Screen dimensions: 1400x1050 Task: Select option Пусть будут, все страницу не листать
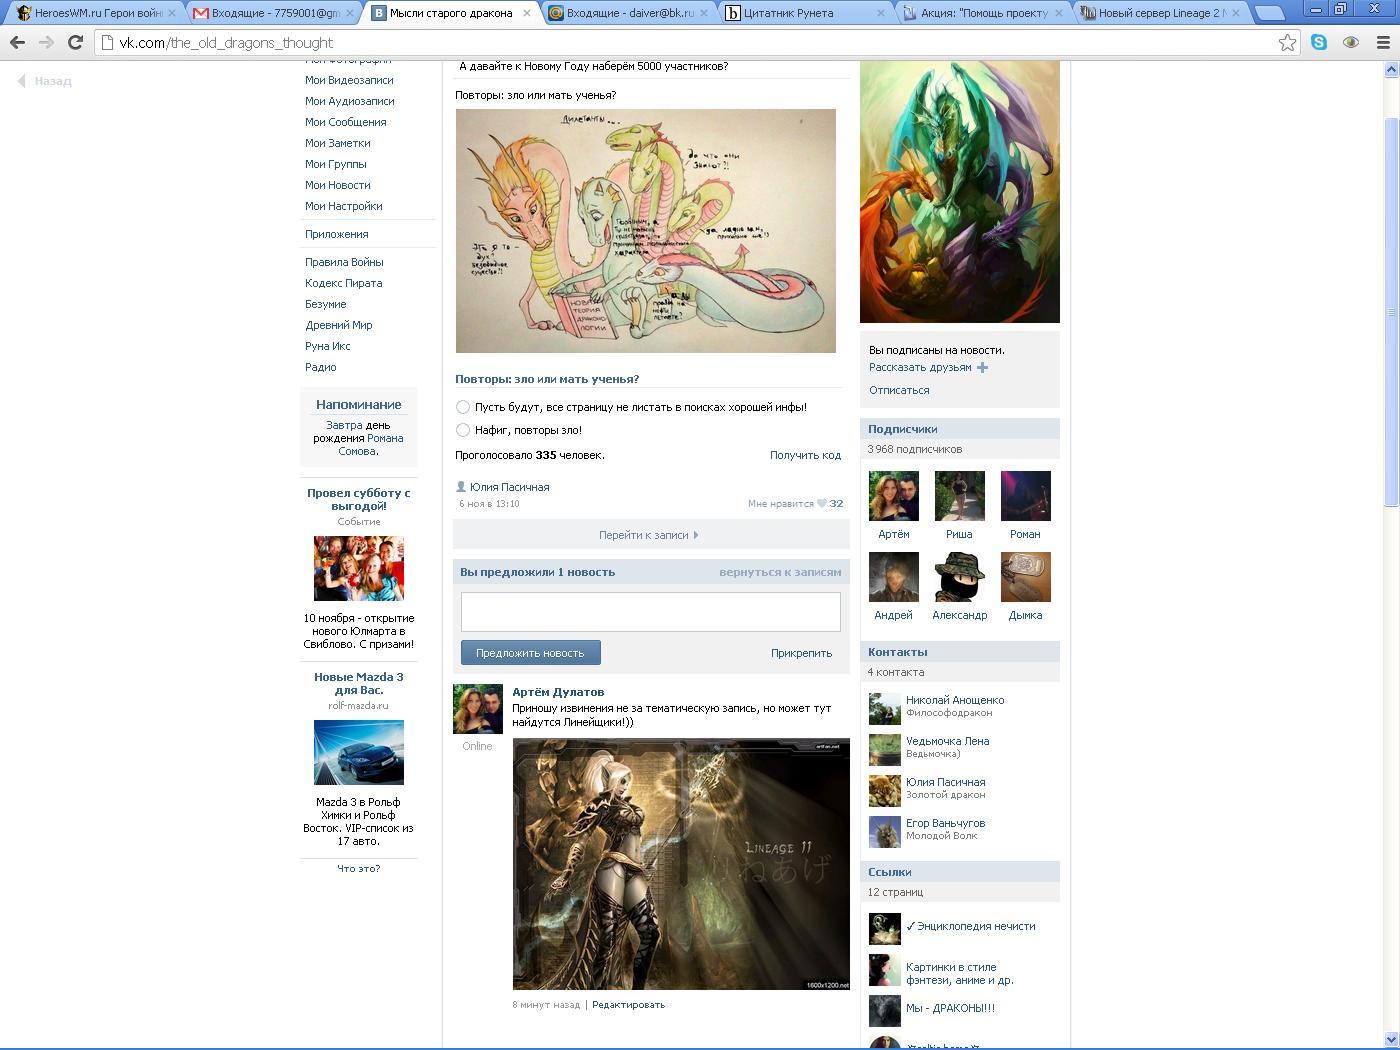(x=463, y=407)
